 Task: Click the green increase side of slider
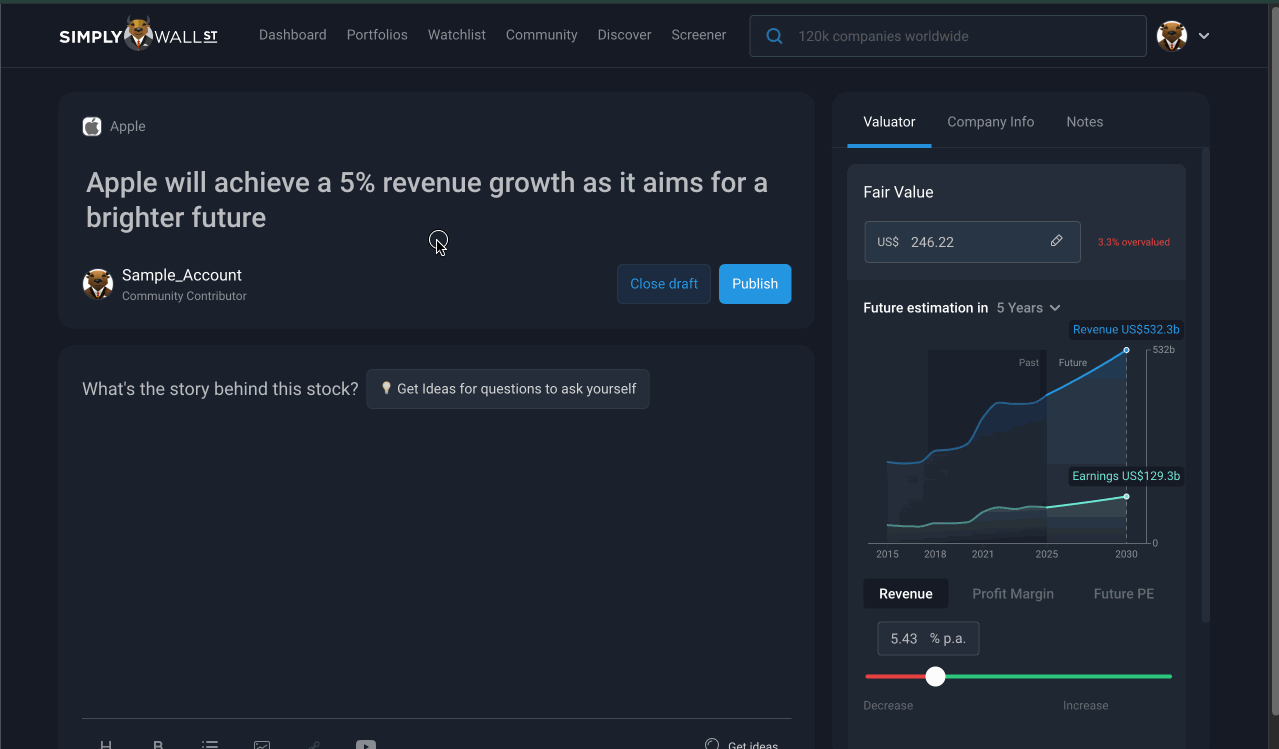(1058, 677)
